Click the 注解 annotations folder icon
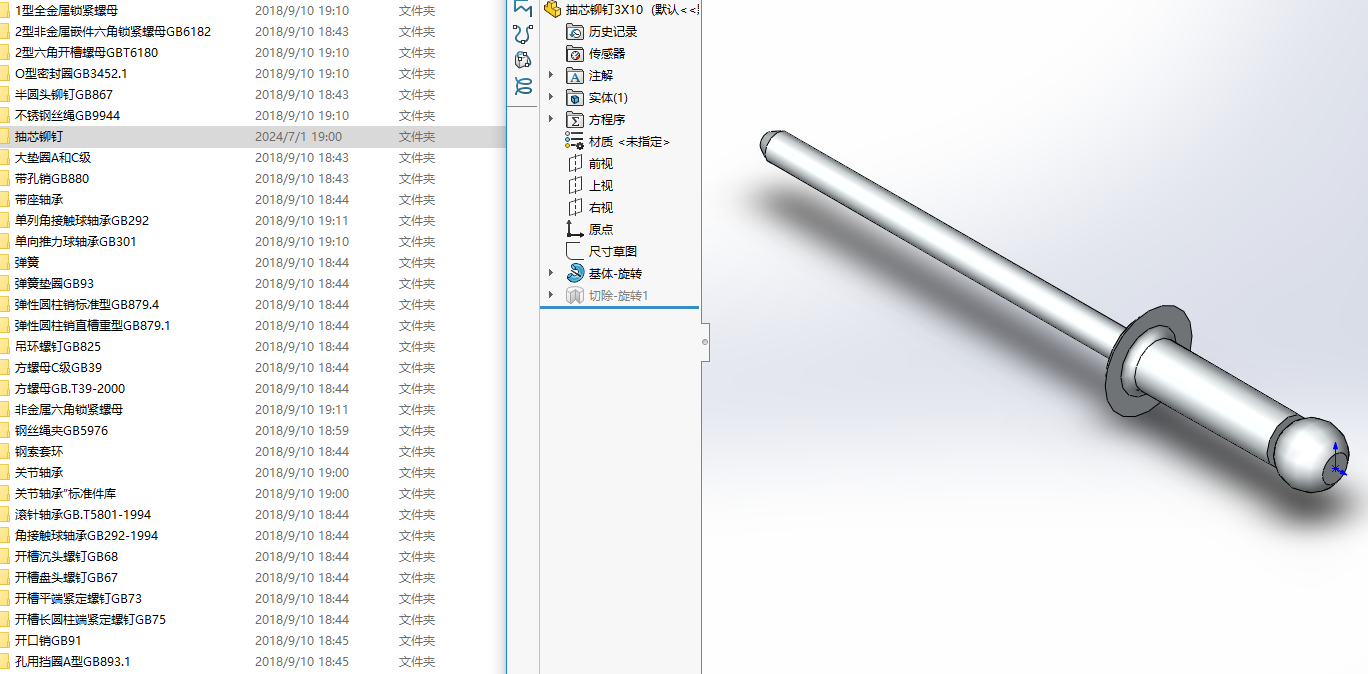This screenshot has height=674, width=1368. [575, 76]
